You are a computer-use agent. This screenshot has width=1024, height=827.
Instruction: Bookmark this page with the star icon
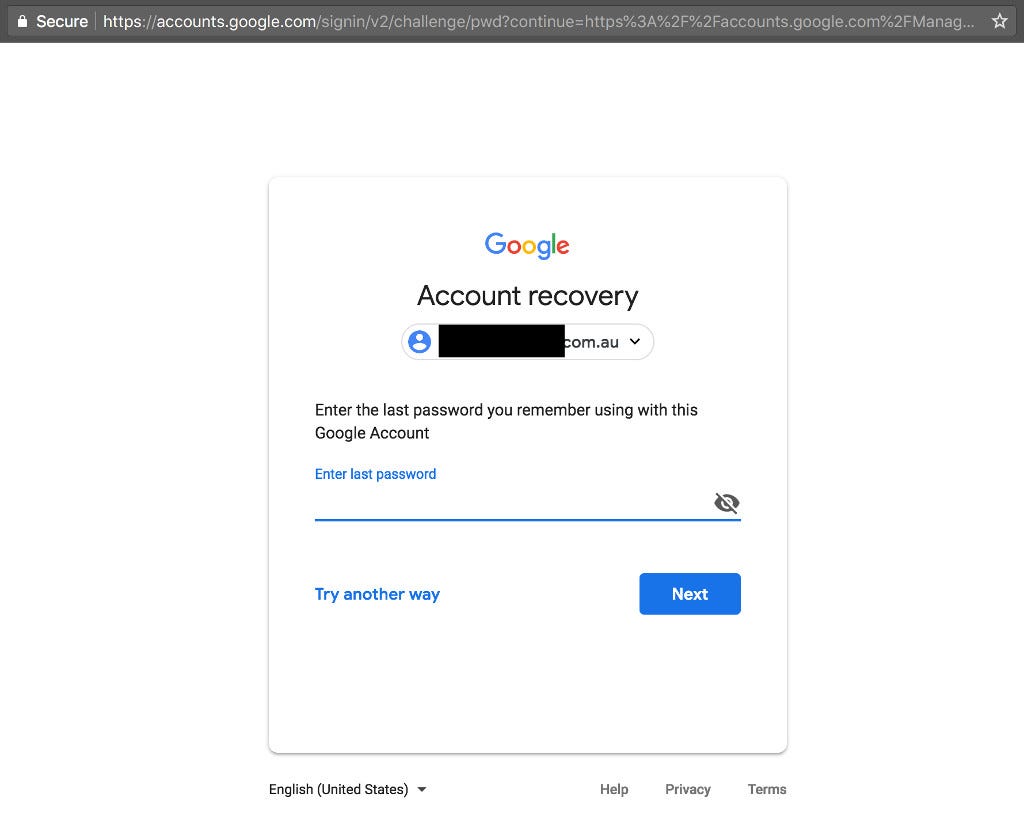coord(999,21)
